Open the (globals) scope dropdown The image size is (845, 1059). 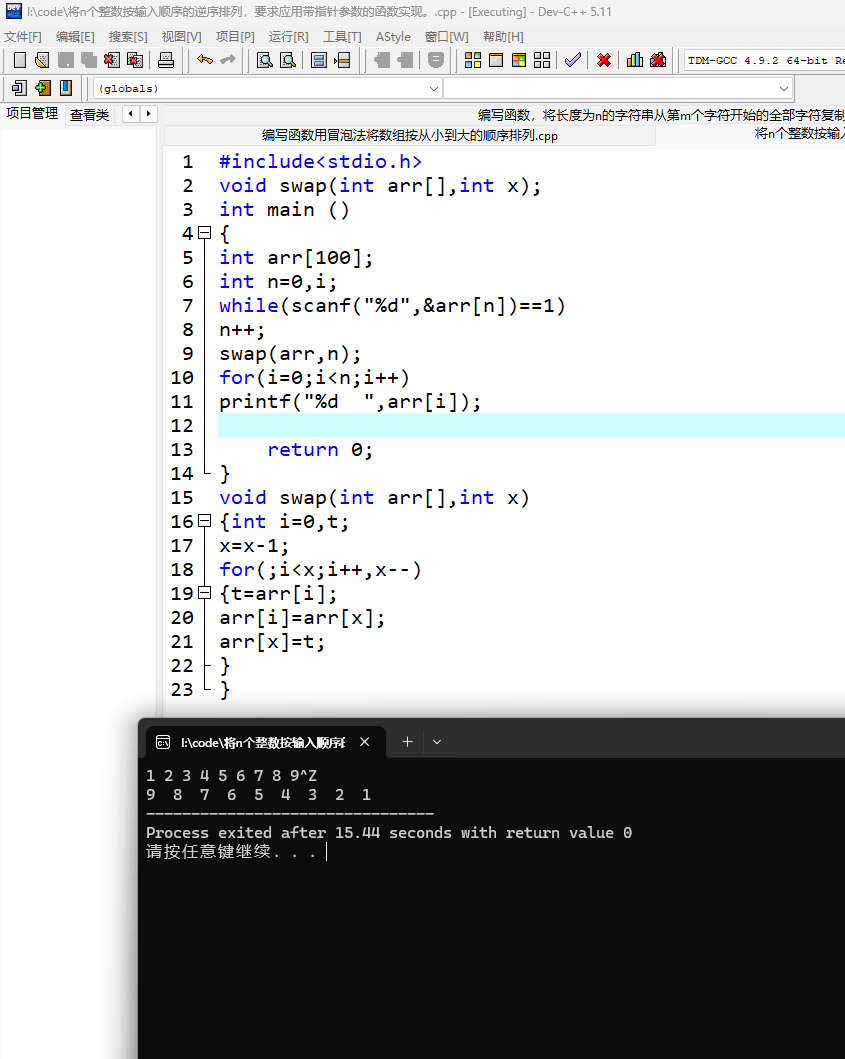(x=267, y=88)
